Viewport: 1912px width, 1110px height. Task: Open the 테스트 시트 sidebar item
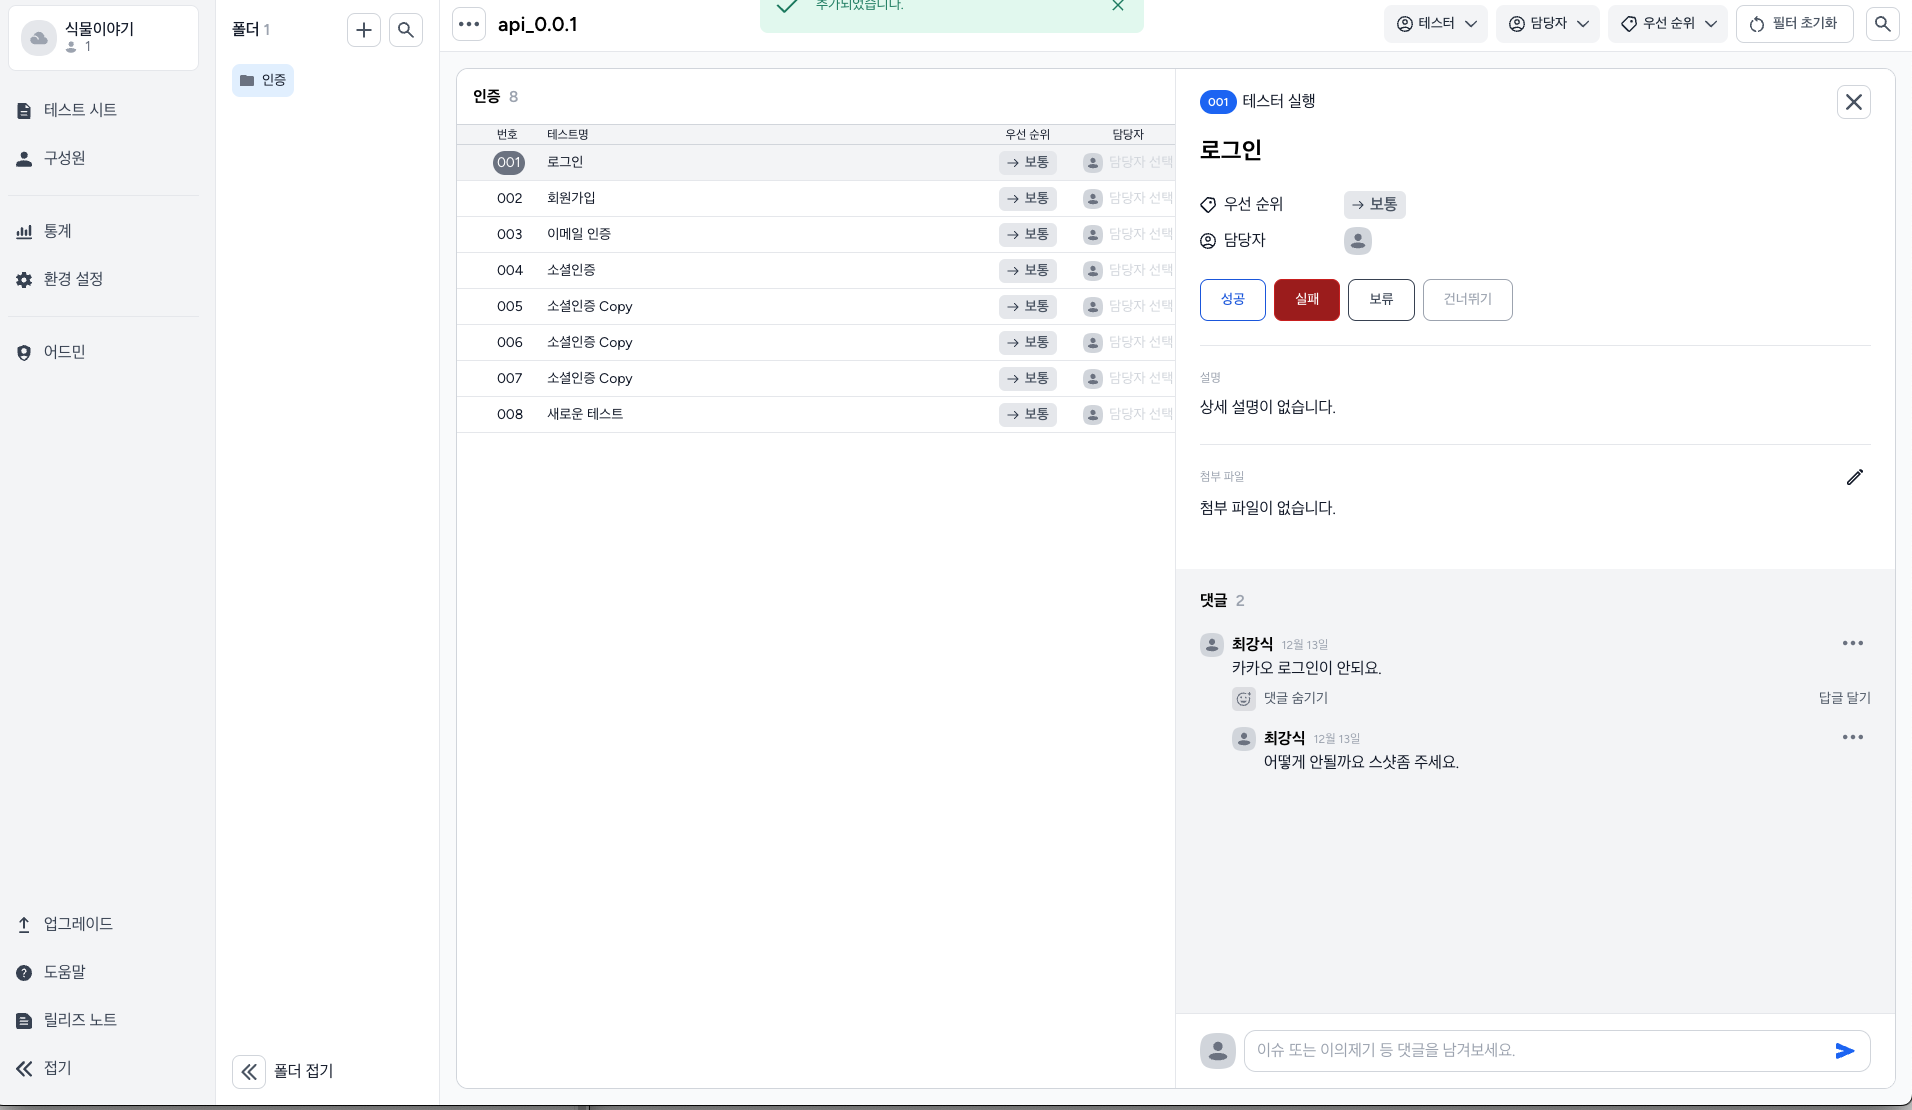pos(80,110)
